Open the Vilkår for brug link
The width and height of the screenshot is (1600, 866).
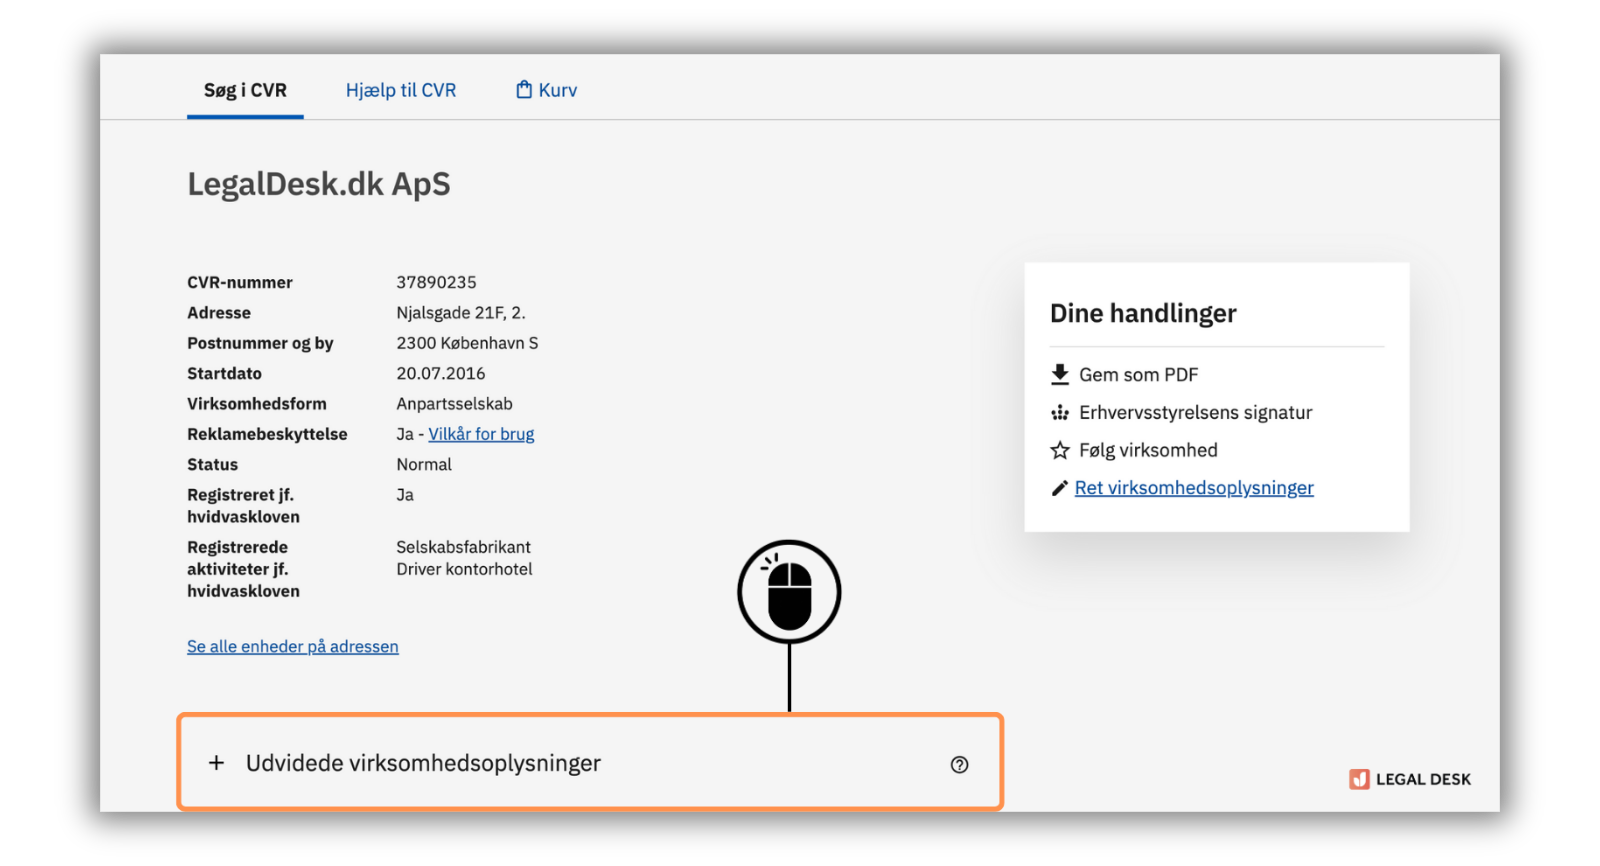click(481, 434)
